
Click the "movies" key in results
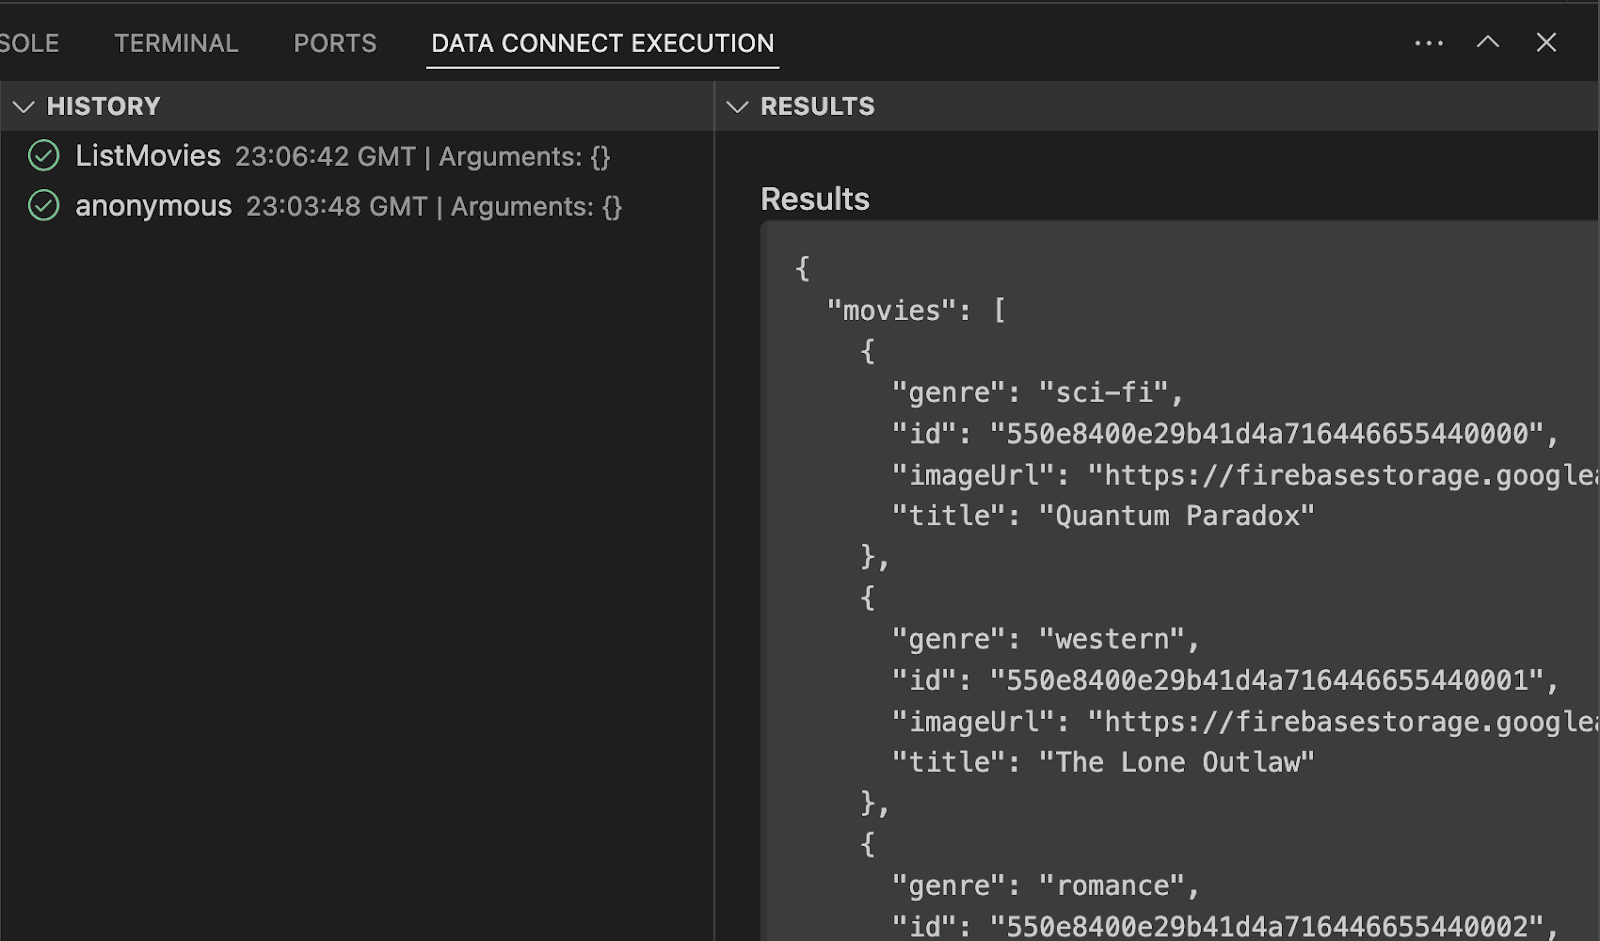coord(891,311)
